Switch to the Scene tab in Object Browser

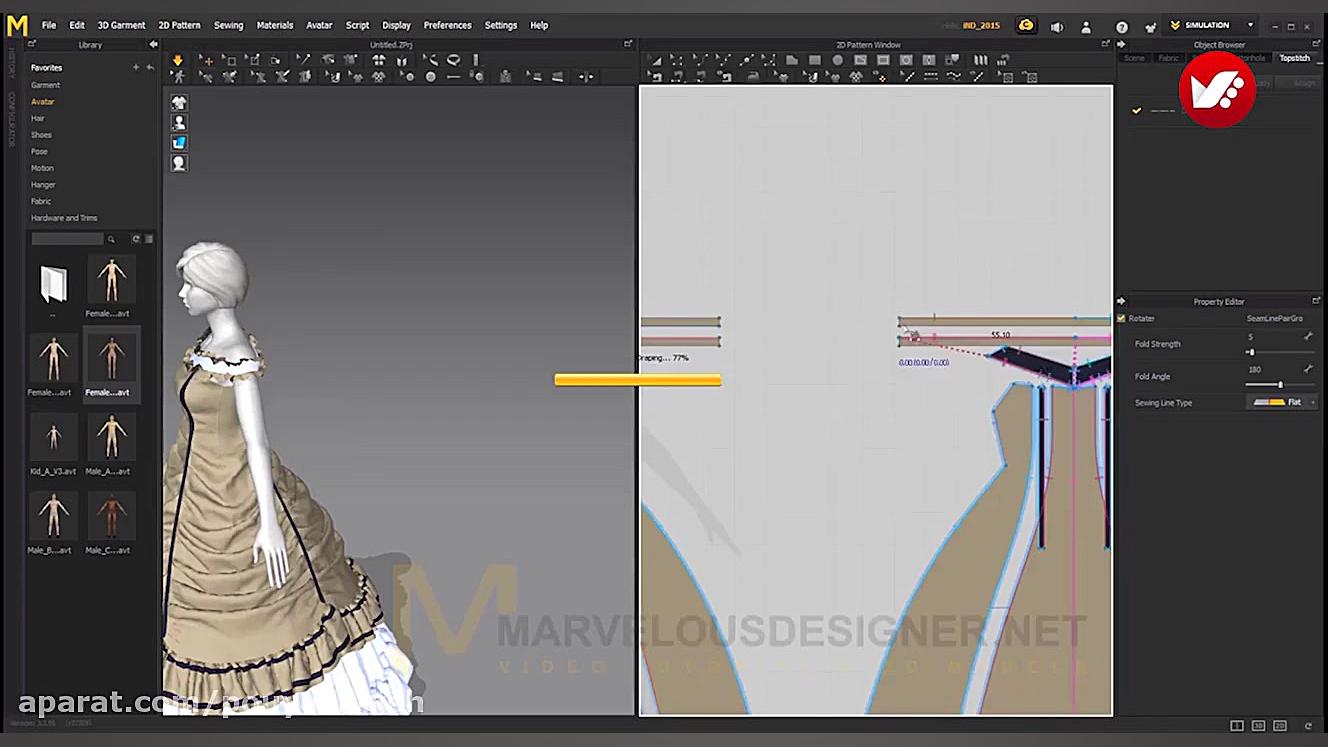click(1134, 58)
